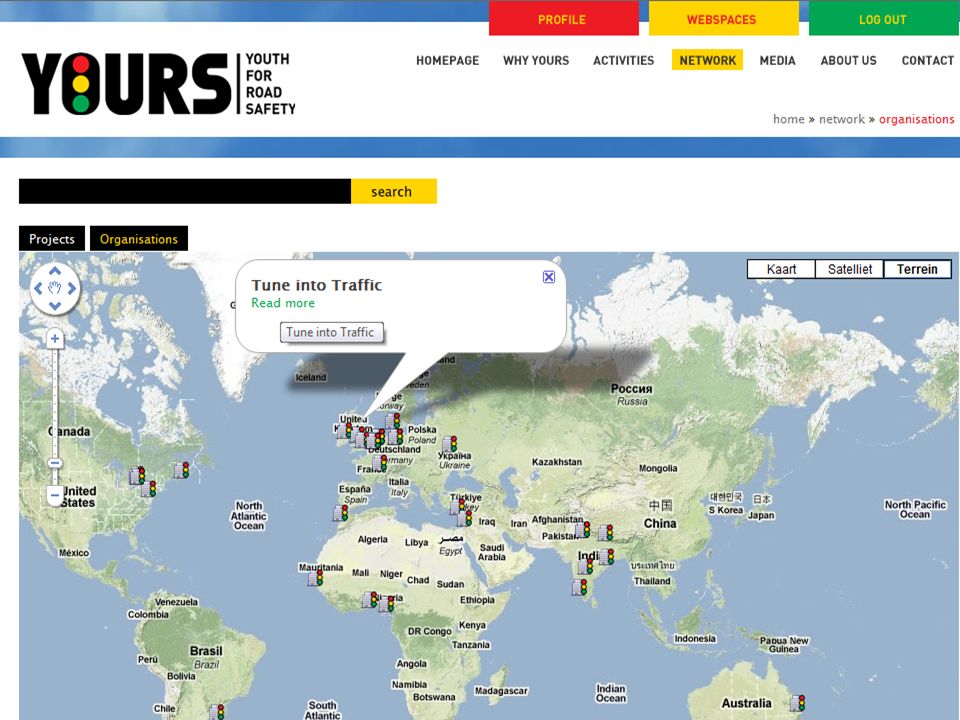Click Read more in the popup
960x720 pixels.
(283, 302)
